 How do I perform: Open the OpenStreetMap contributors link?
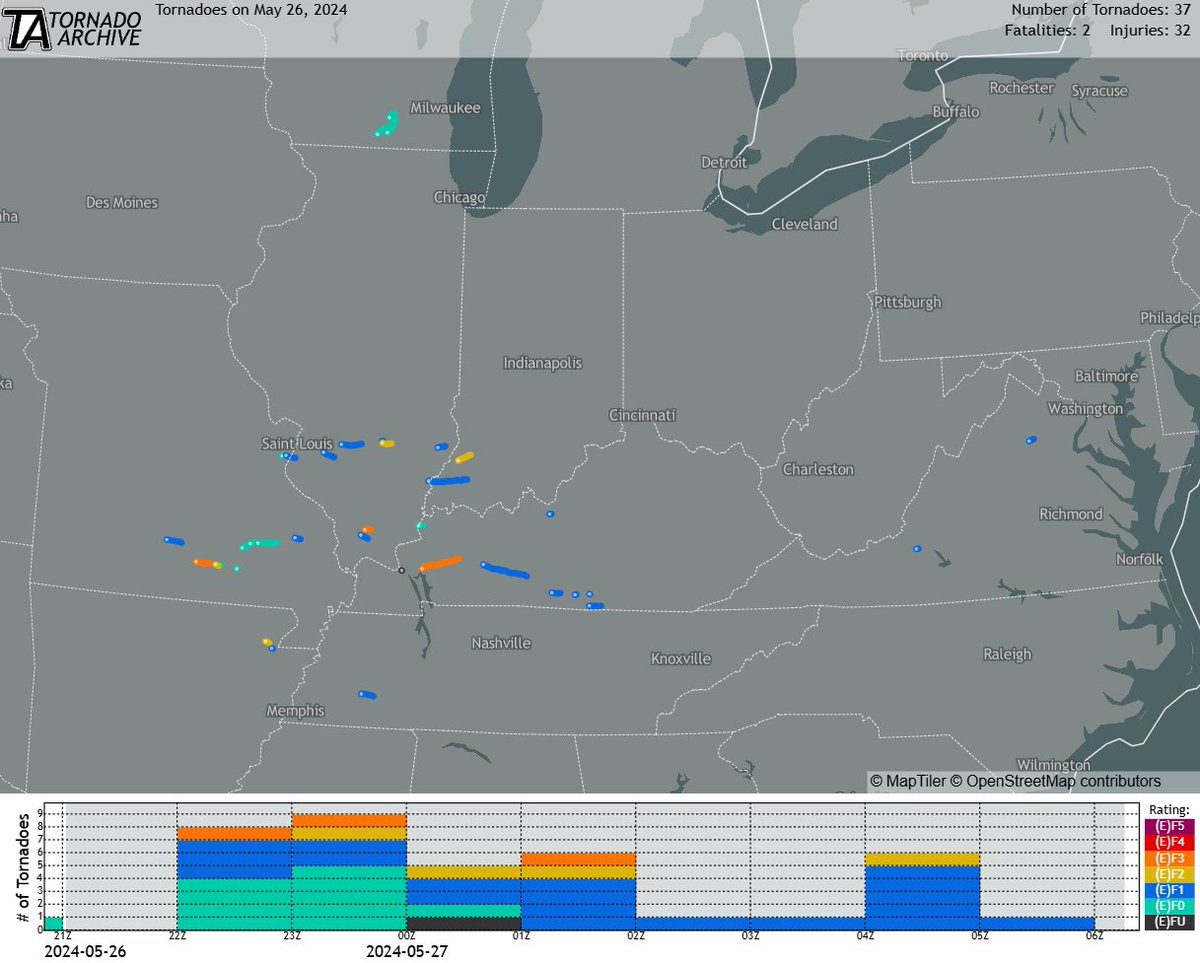point(1055,781)
